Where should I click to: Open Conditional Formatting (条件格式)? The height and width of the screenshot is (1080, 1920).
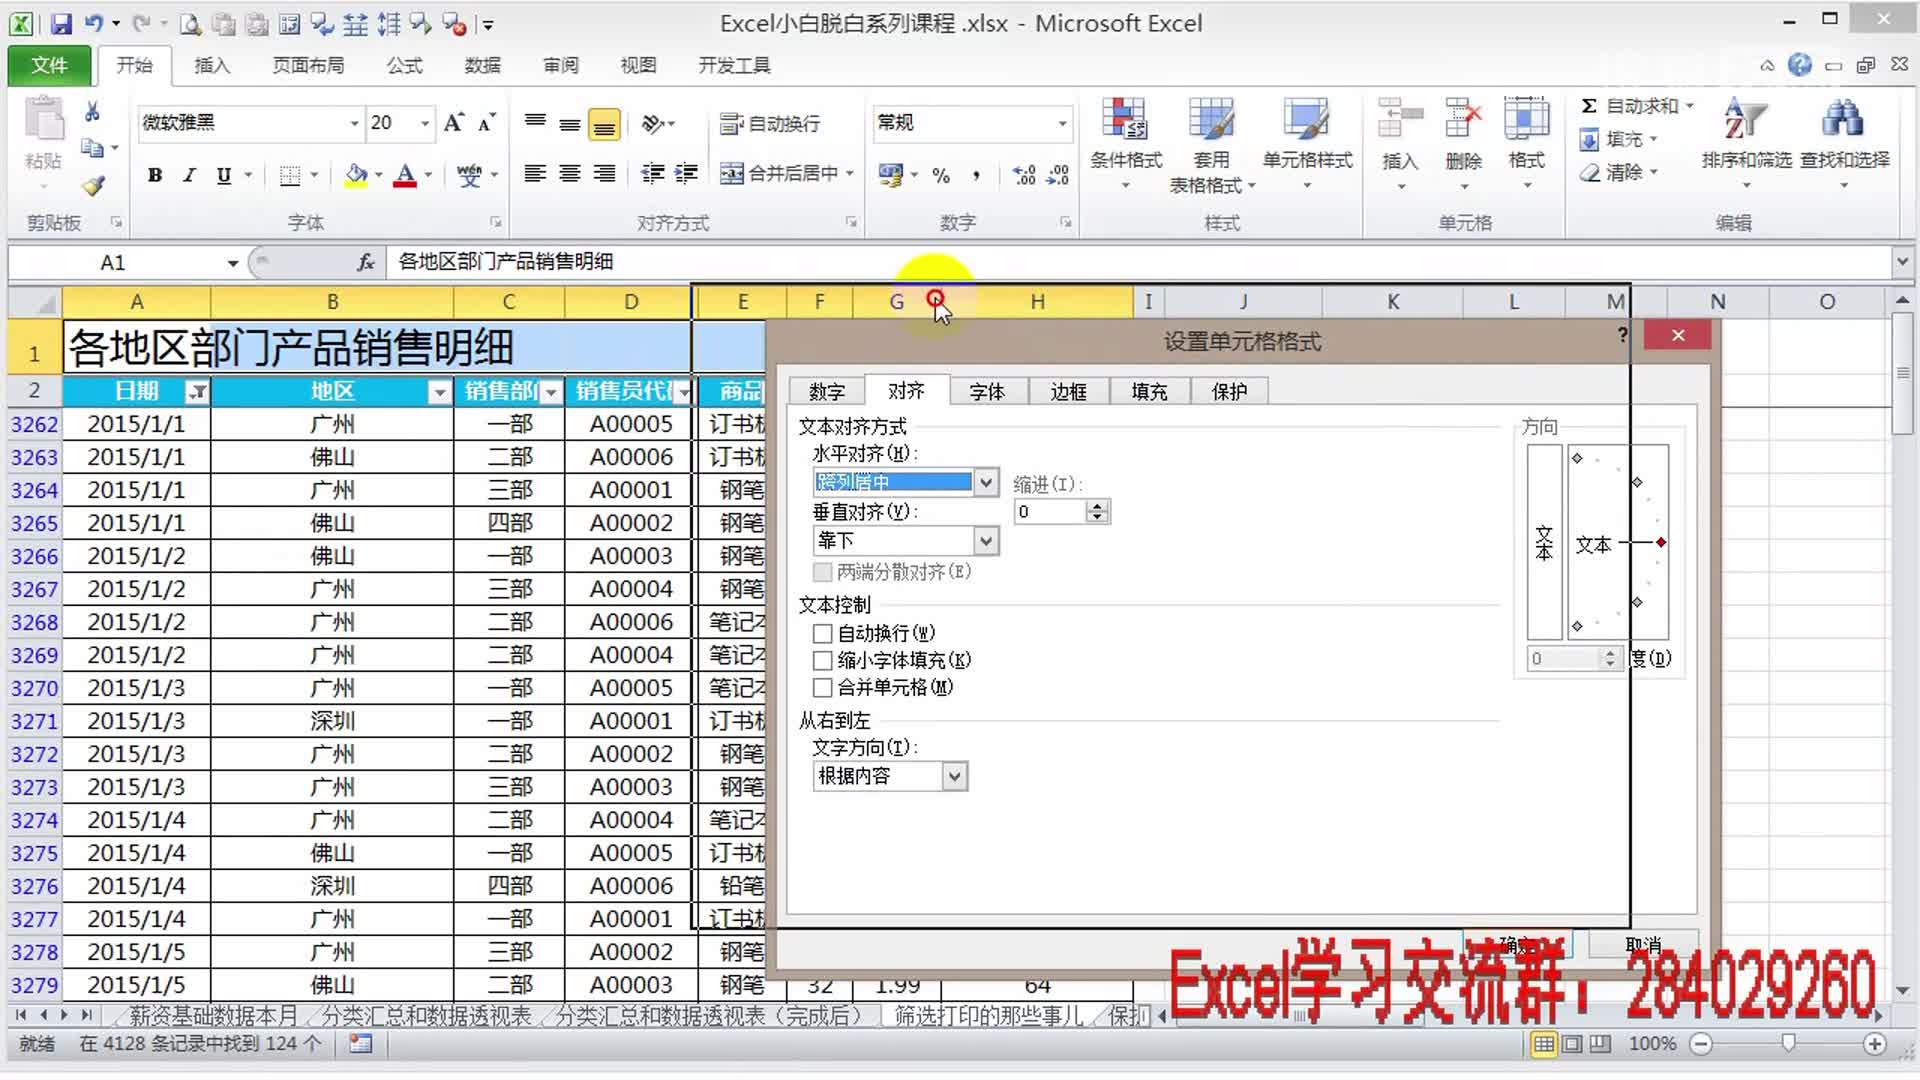click(x=1125, y=146)
